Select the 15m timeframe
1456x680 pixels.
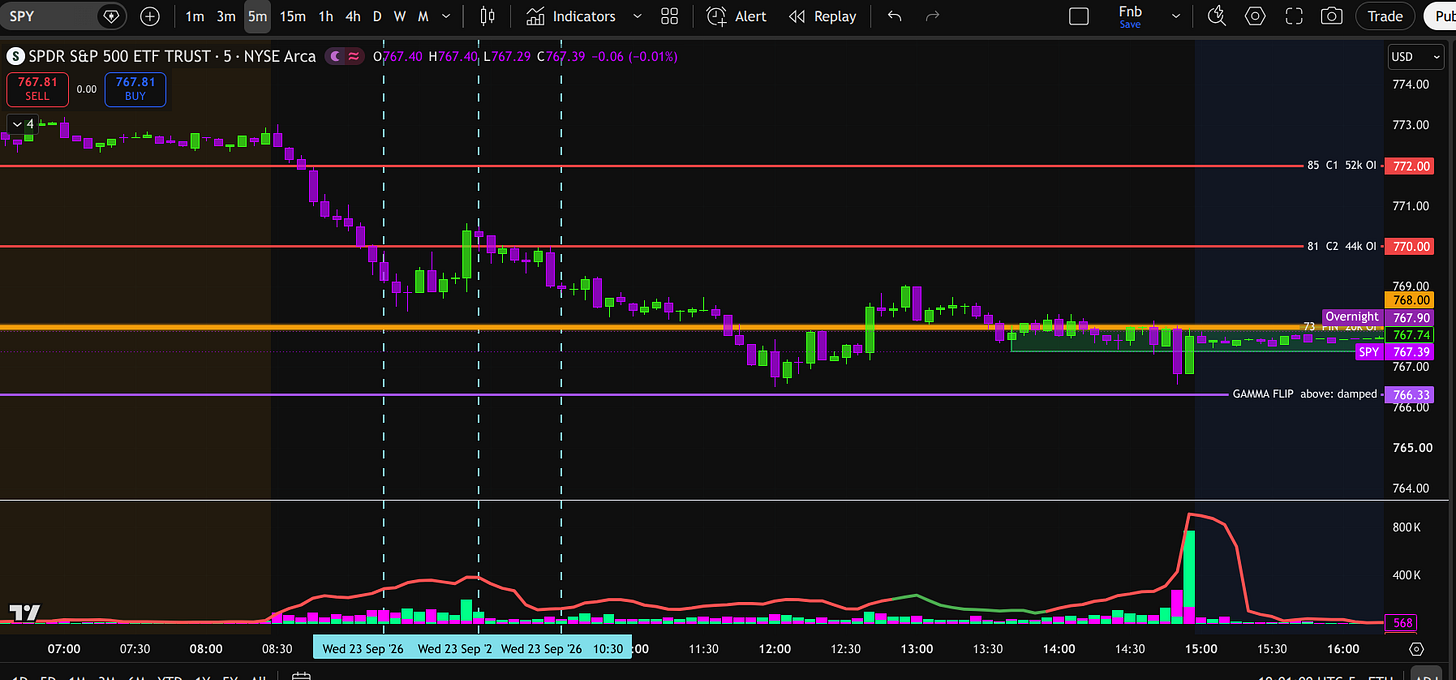pyautogui.click(x=293, y=16)
